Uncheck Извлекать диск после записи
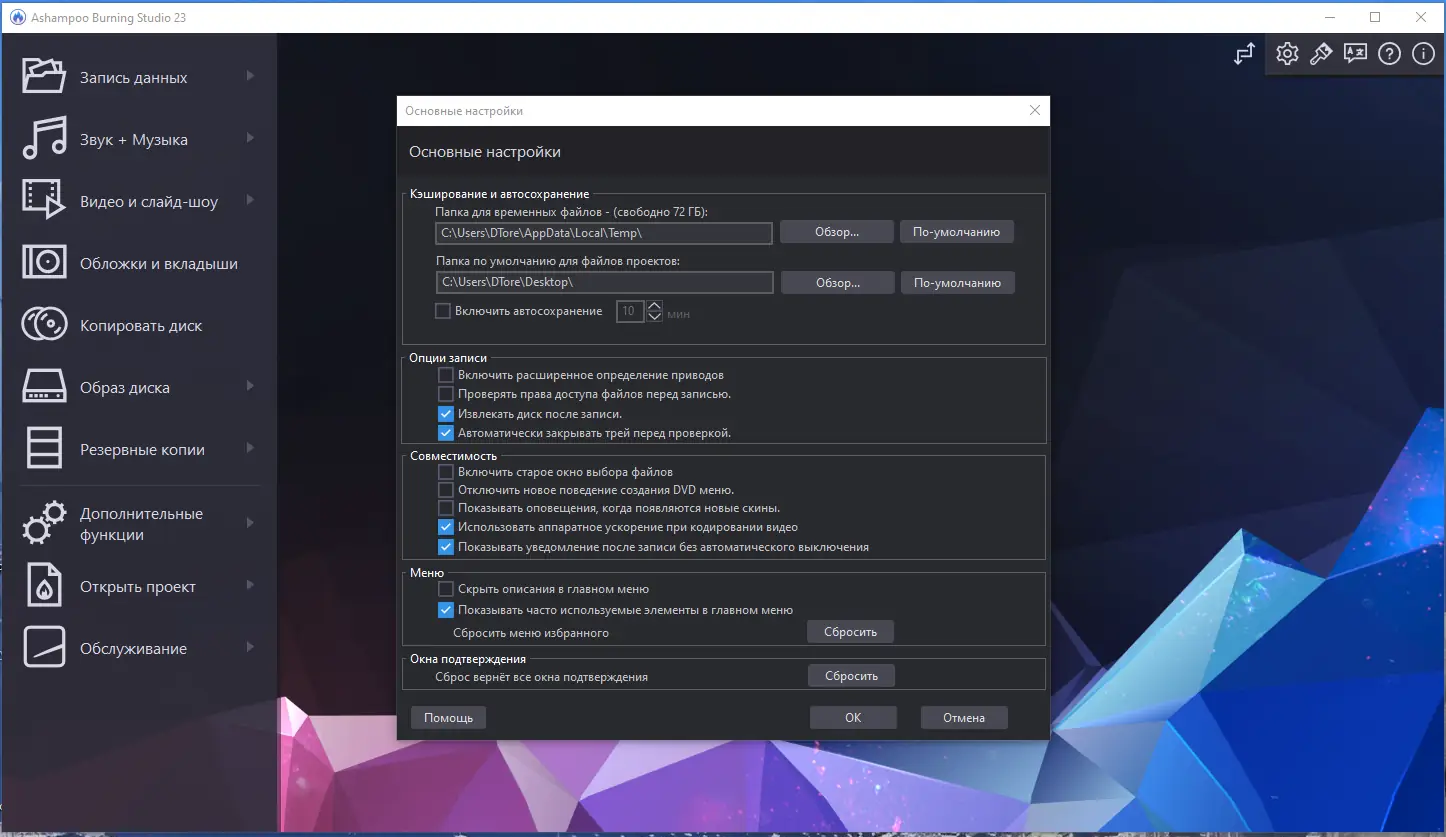Image resolution: width=1446 pixels, height=837 pixels. (446, 414)
